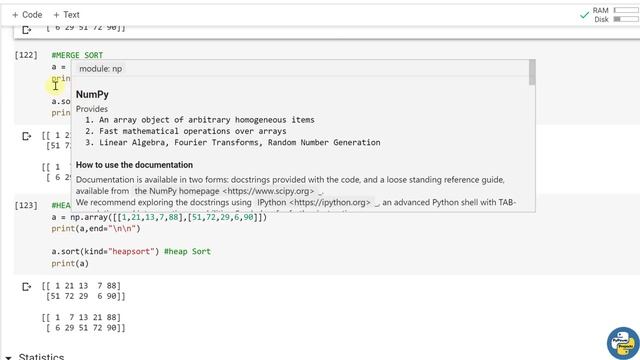The image size is (640, 360).
Task: Click "Fast mathematical operations over arrays" item
Action: click(x=193, y=131)
